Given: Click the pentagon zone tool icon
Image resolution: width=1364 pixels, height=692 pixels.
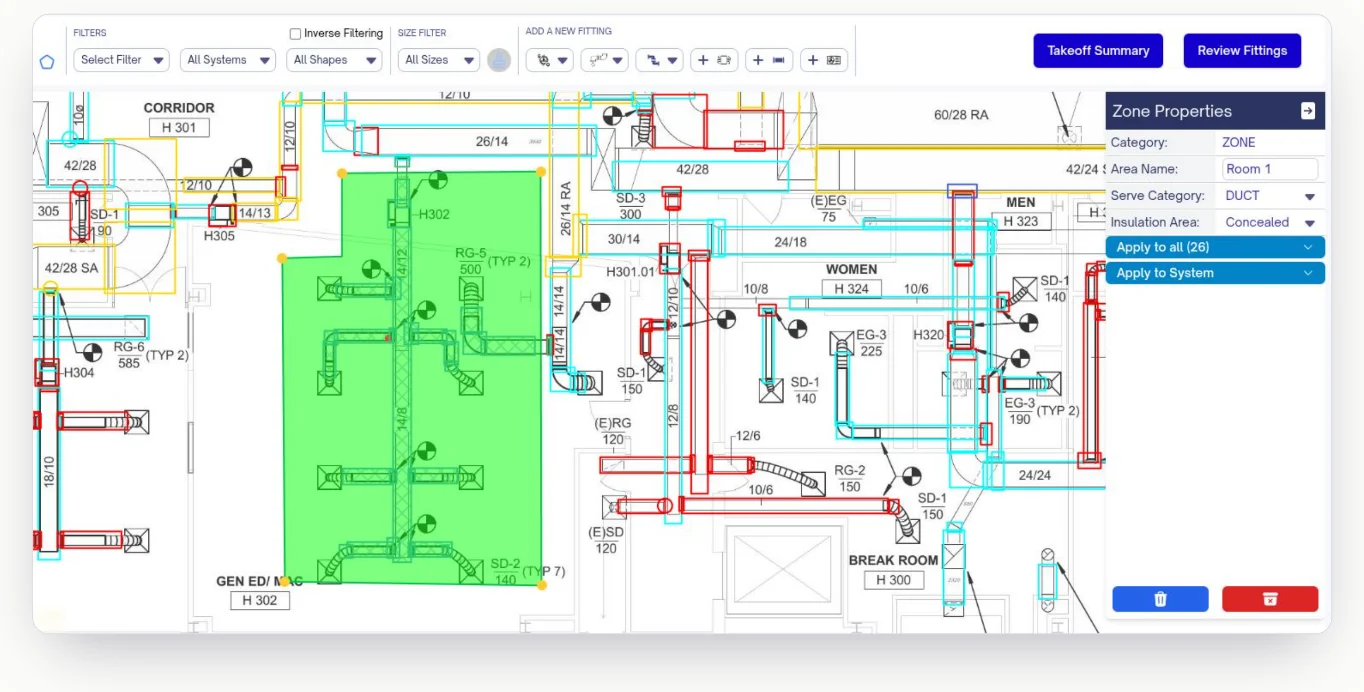Looking at the screenshot, I should [47, 61].
